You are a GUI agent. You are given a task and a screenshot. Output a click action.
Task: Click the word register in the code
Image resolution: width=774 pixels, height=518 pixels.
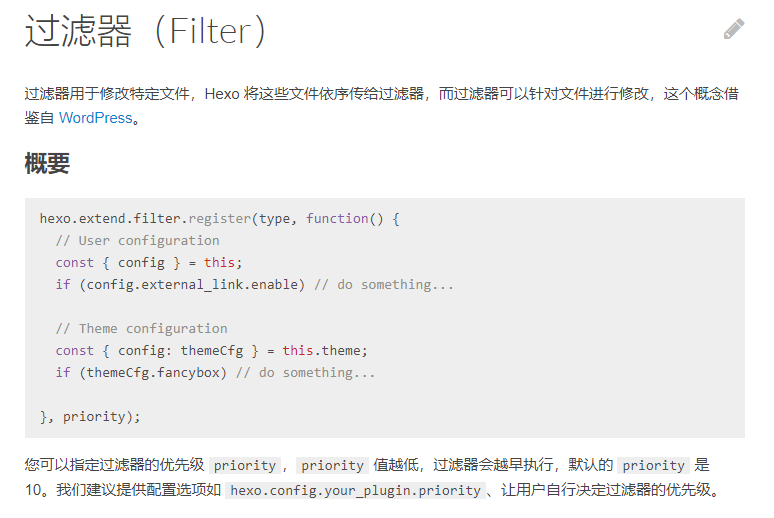click(219, 218)
